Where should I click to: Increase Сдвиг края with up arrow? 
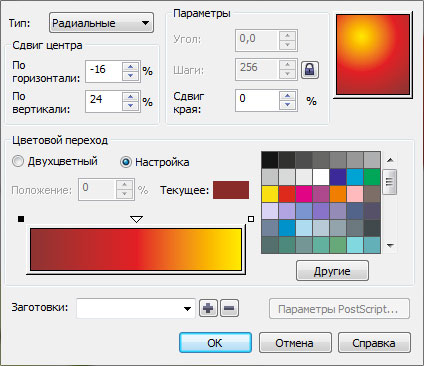click(x=287, y=96)
